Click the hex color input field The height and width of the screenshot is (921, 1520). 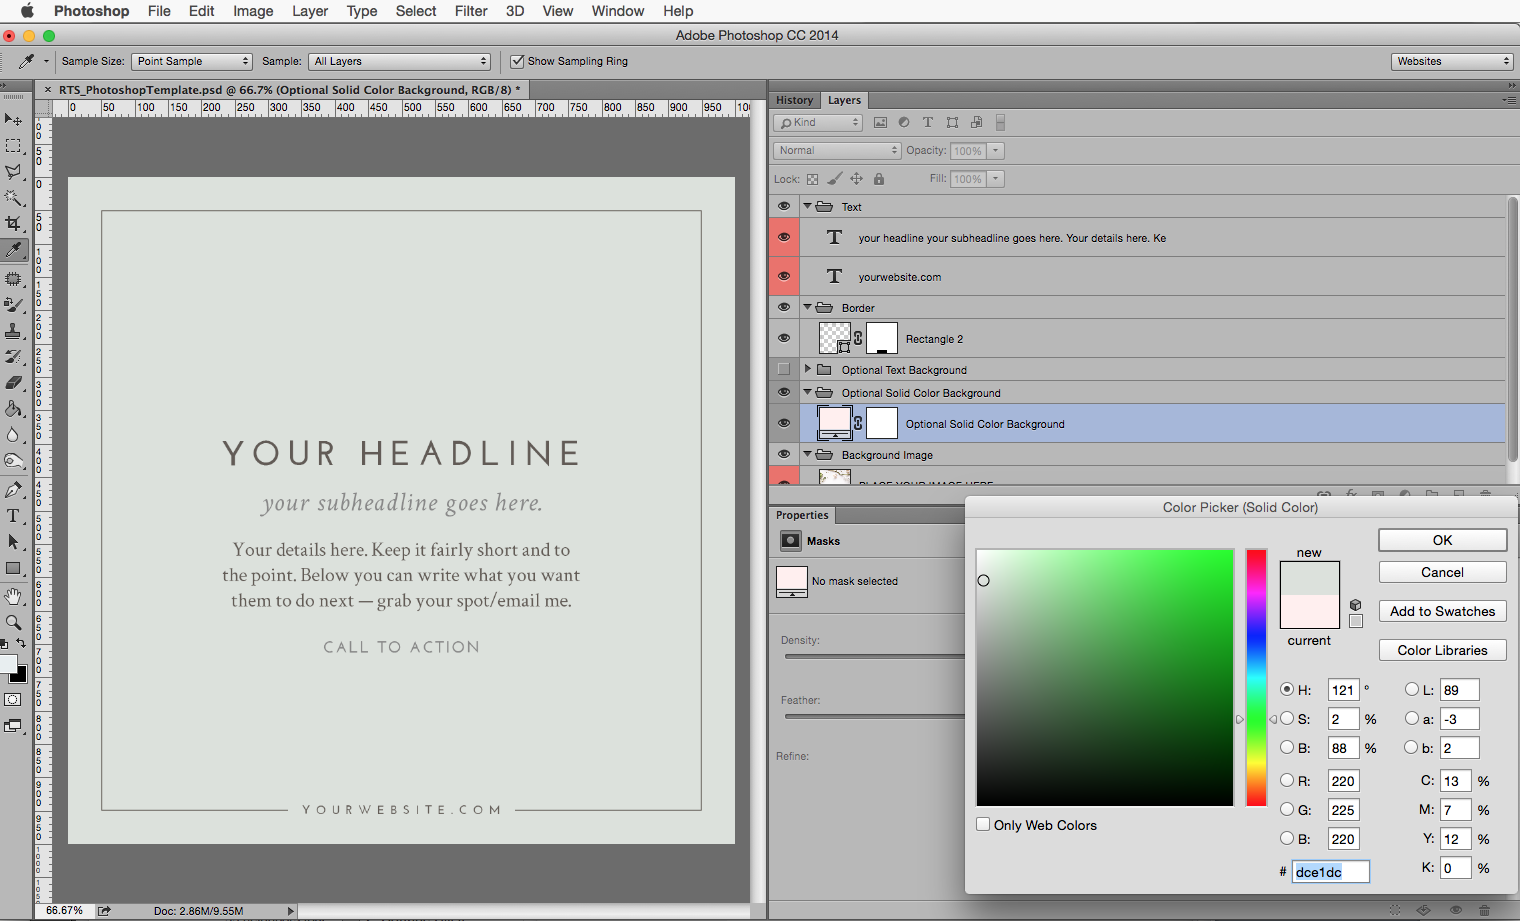(1330, 872)
